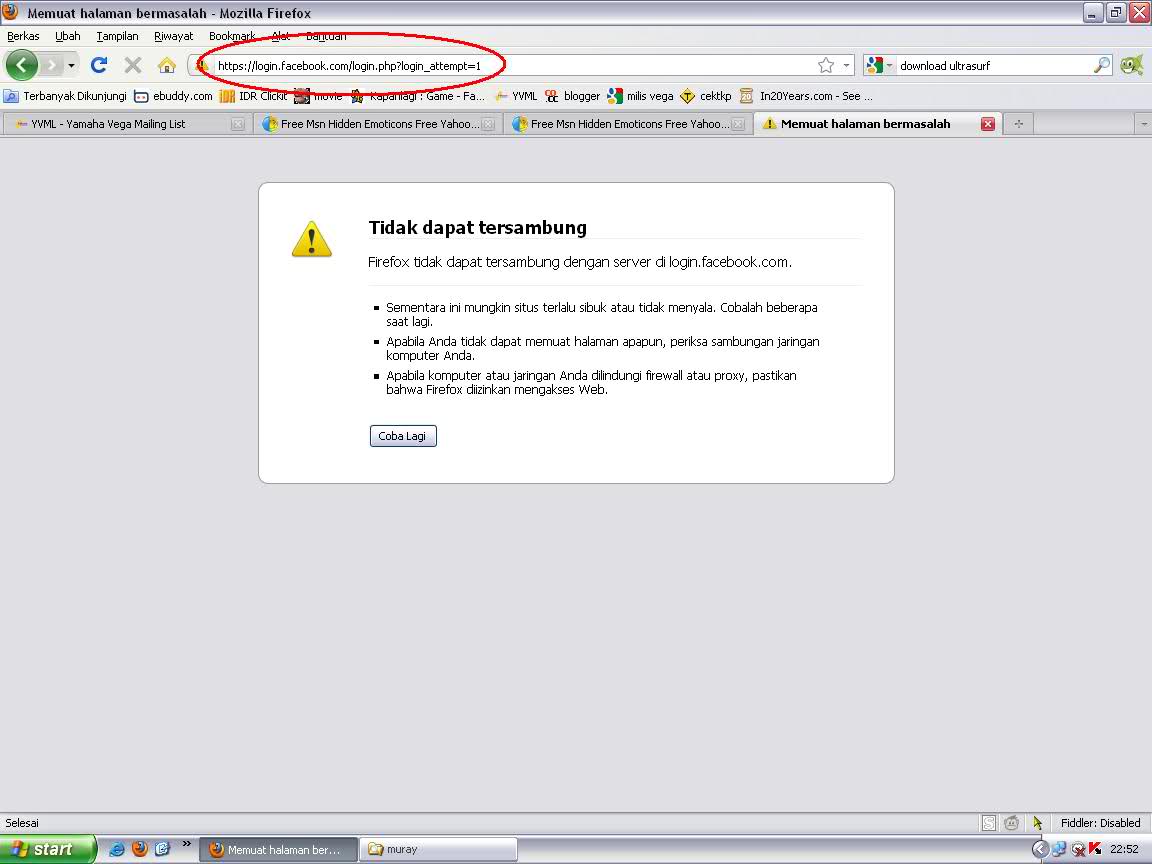Open the back/forward history dropdown arrow
This screenshot has width=1152, height=864.
(x=71, y=65)
